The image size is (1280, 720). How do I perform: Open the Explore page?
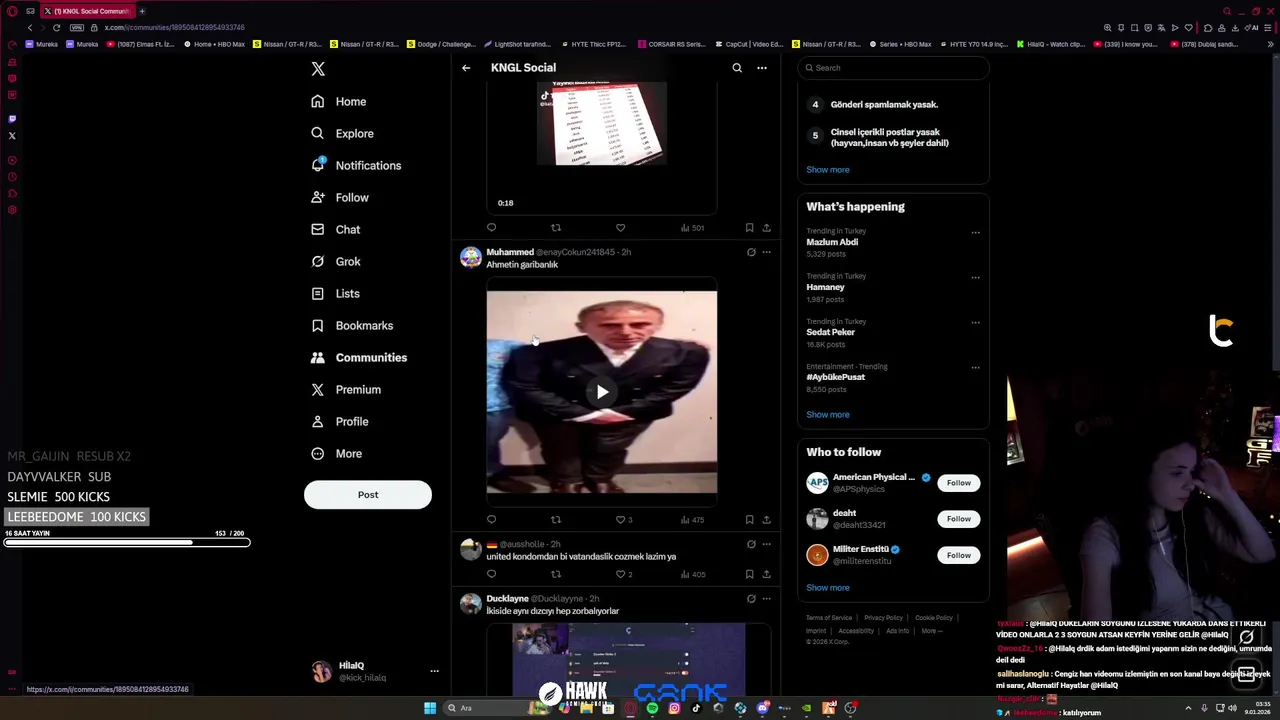[343, 133]
